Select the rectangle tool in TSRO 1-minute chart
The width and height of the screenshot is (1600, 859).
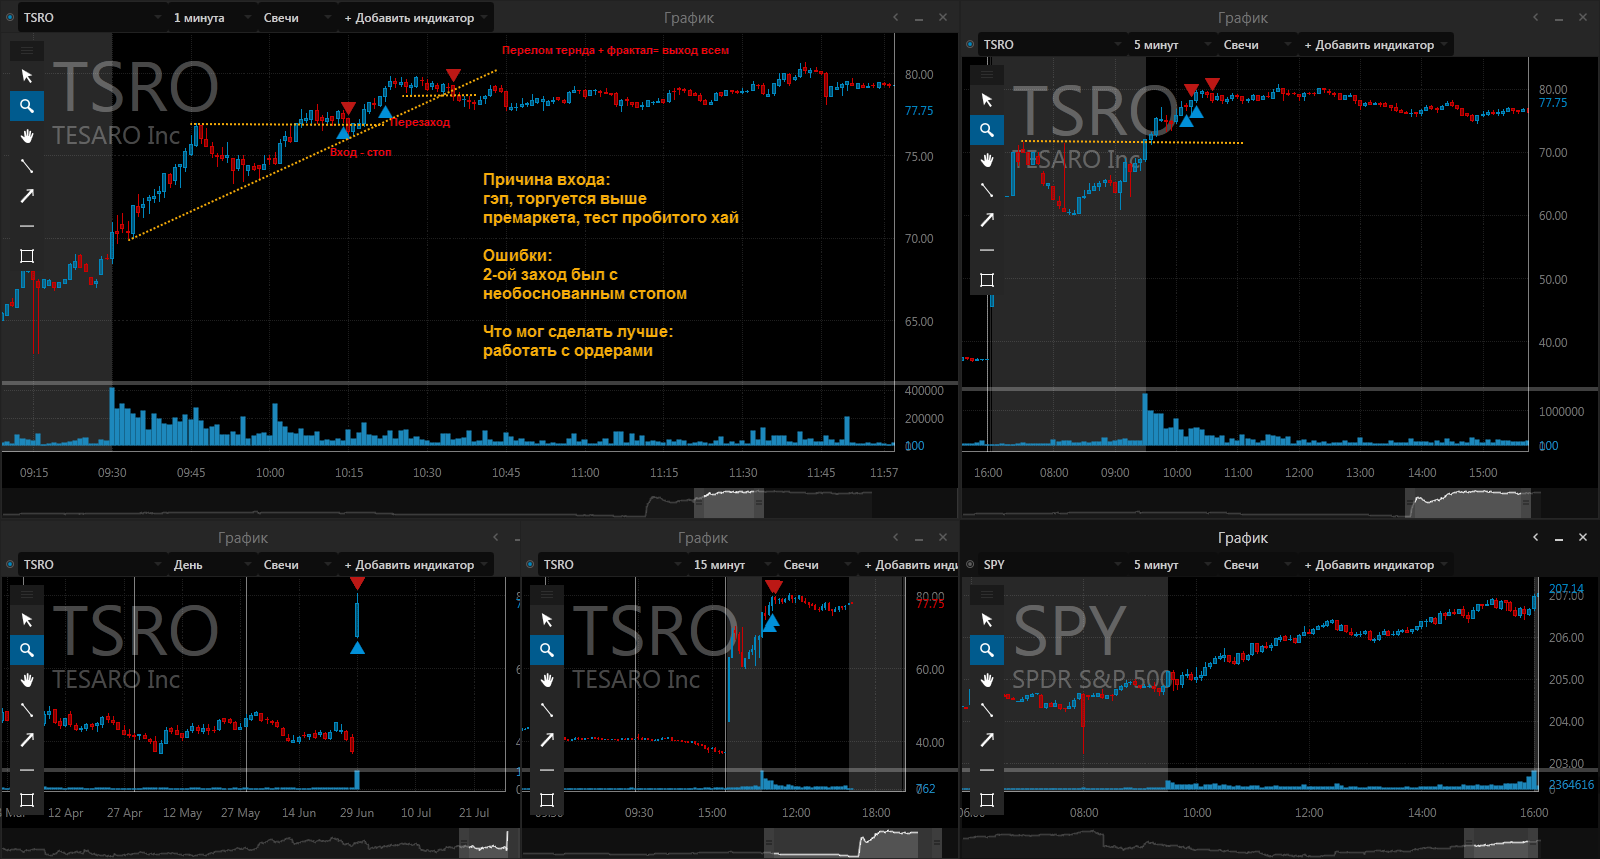point(27,256)
